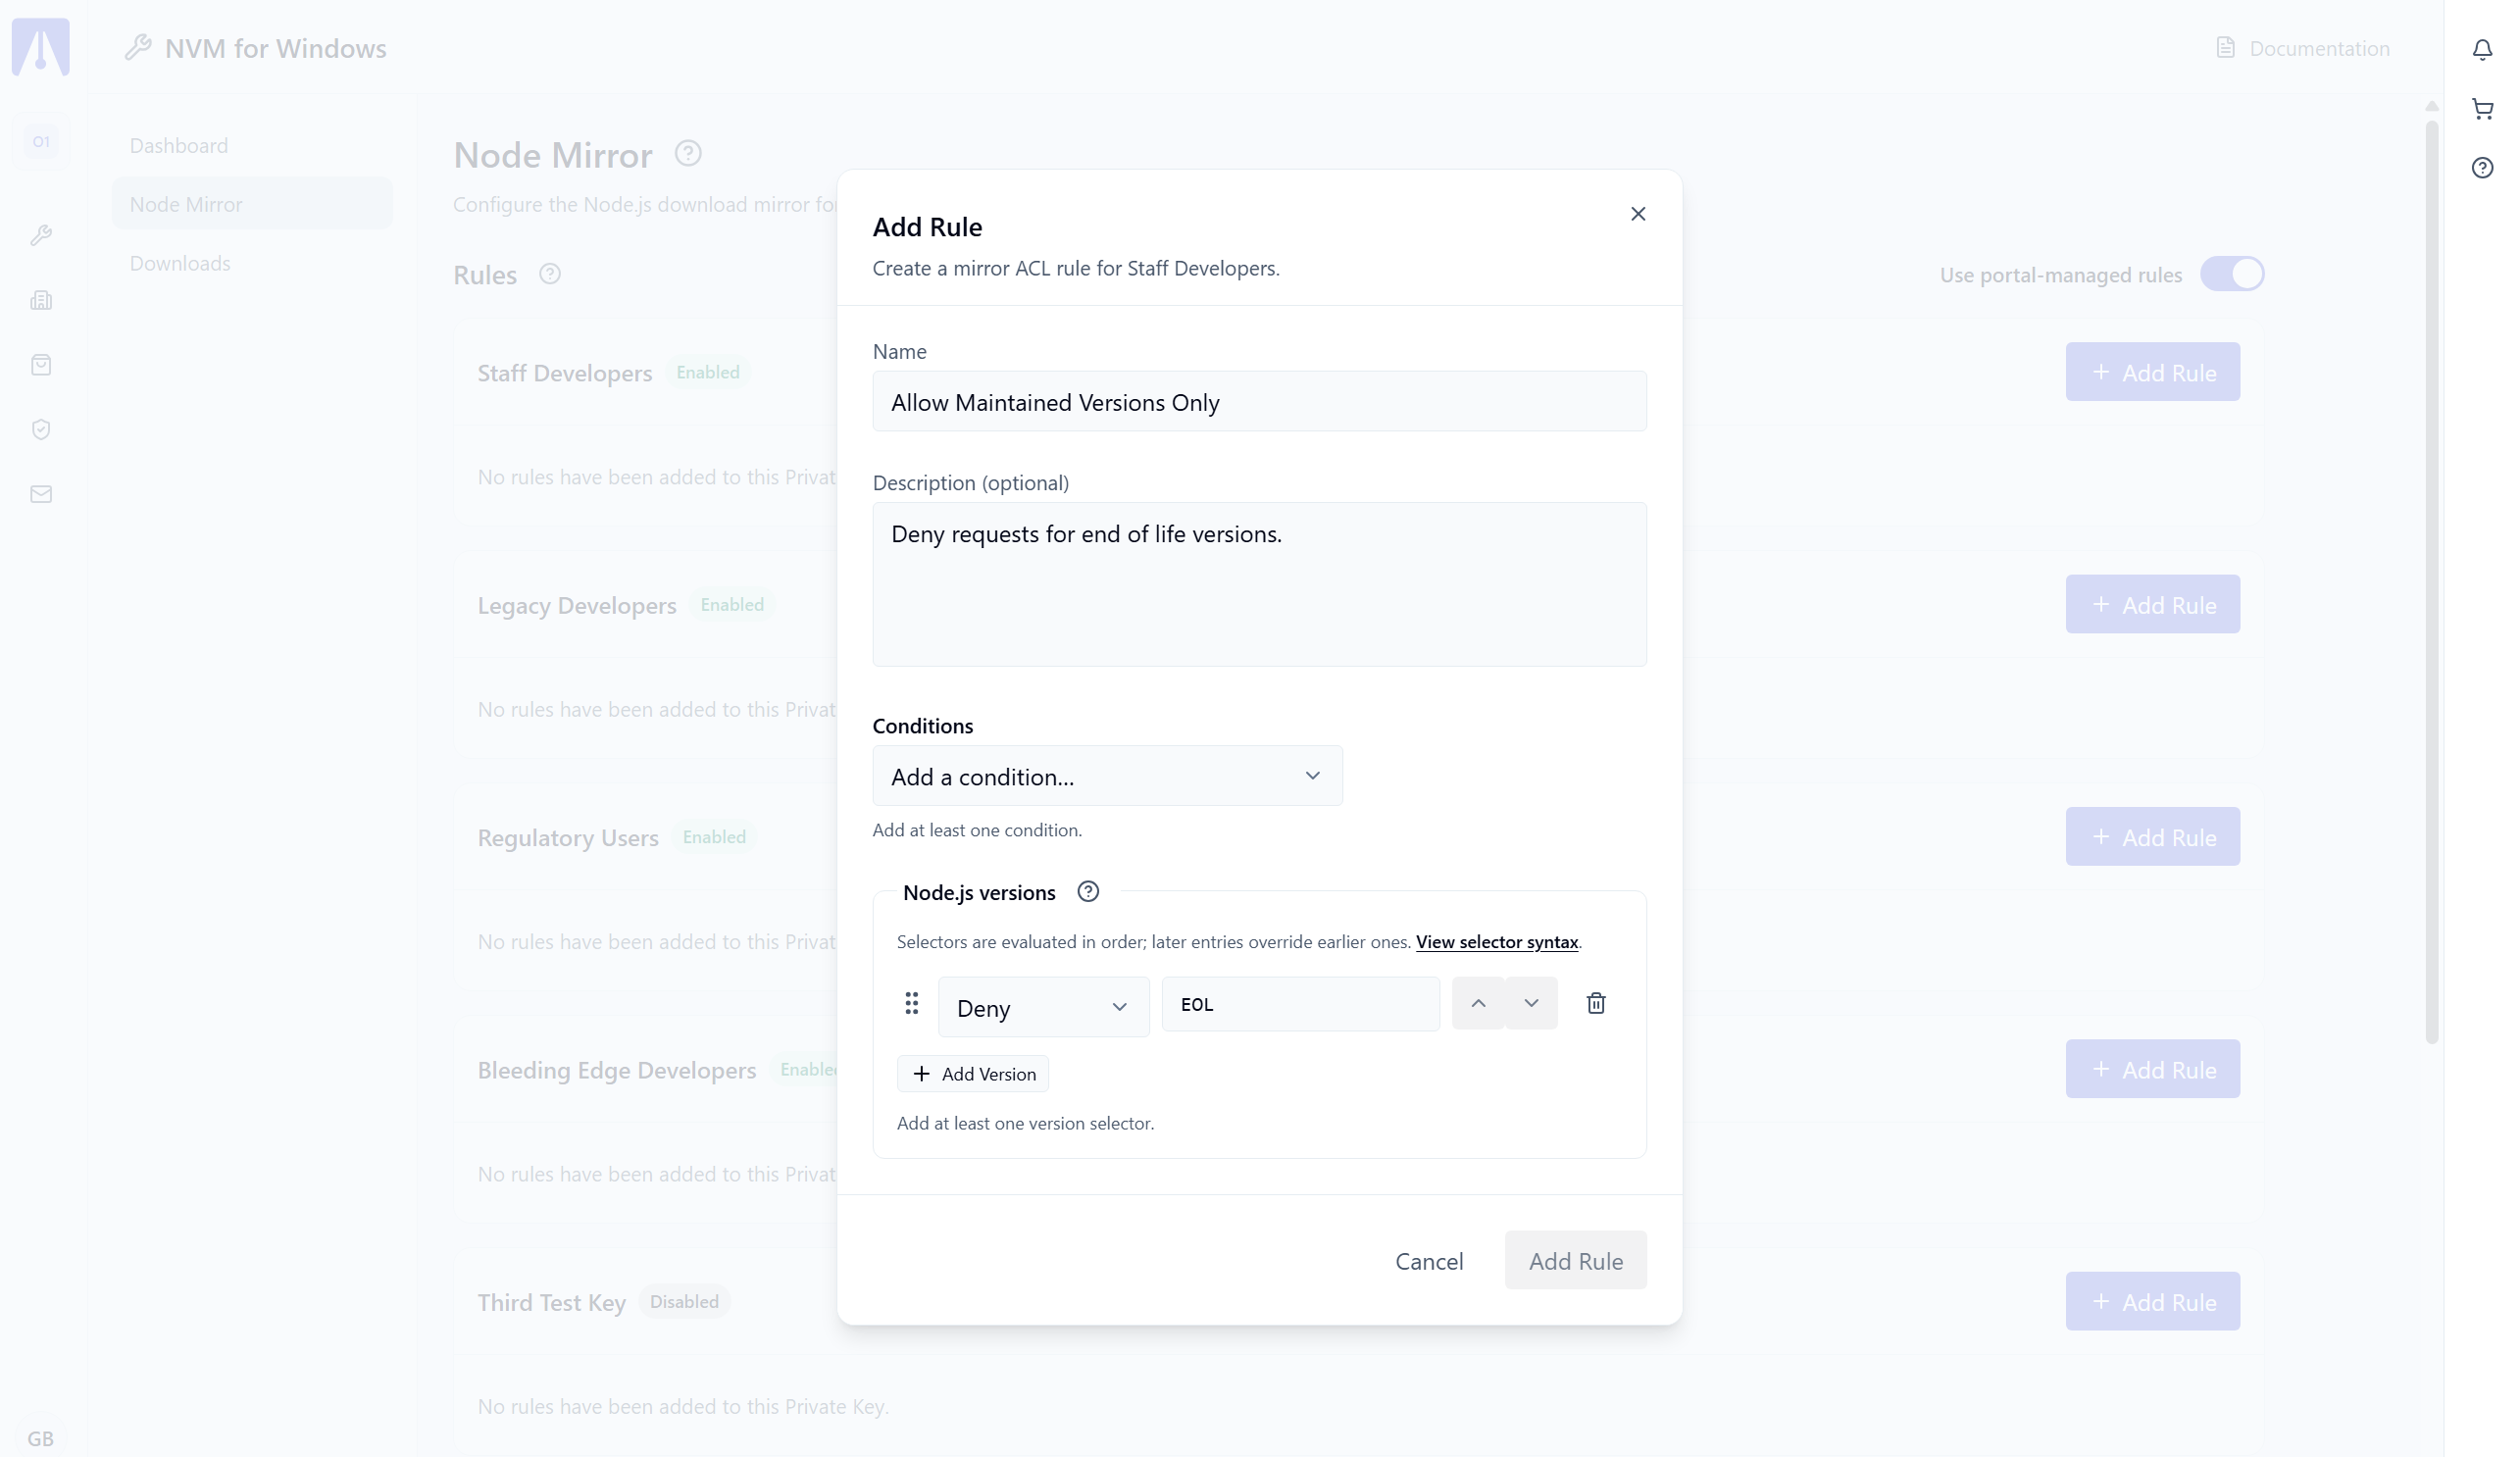Click the Node.js versions help icon
2520x1457 pixels.
tap(1088, 891)
